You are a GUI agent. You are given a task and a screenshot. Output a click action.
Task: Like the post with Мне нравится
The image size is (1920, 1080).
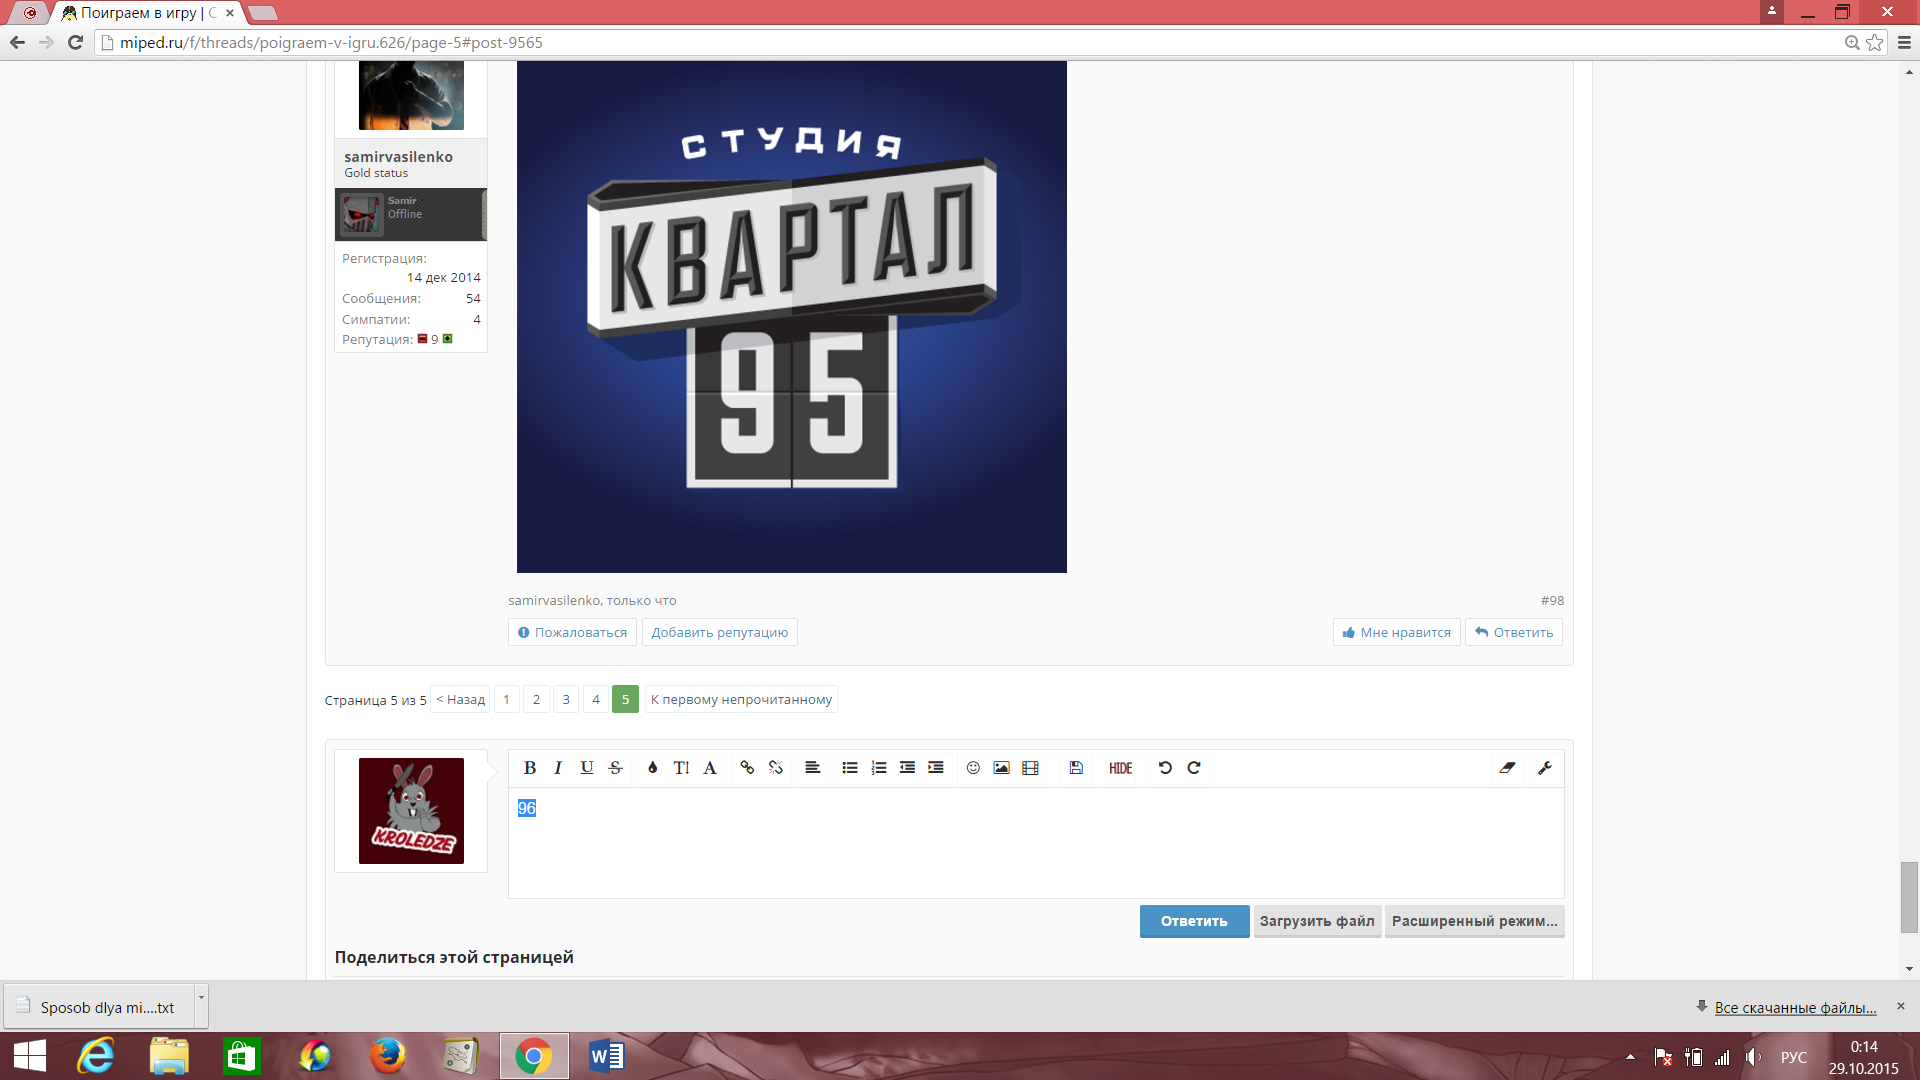(1396, 632)
